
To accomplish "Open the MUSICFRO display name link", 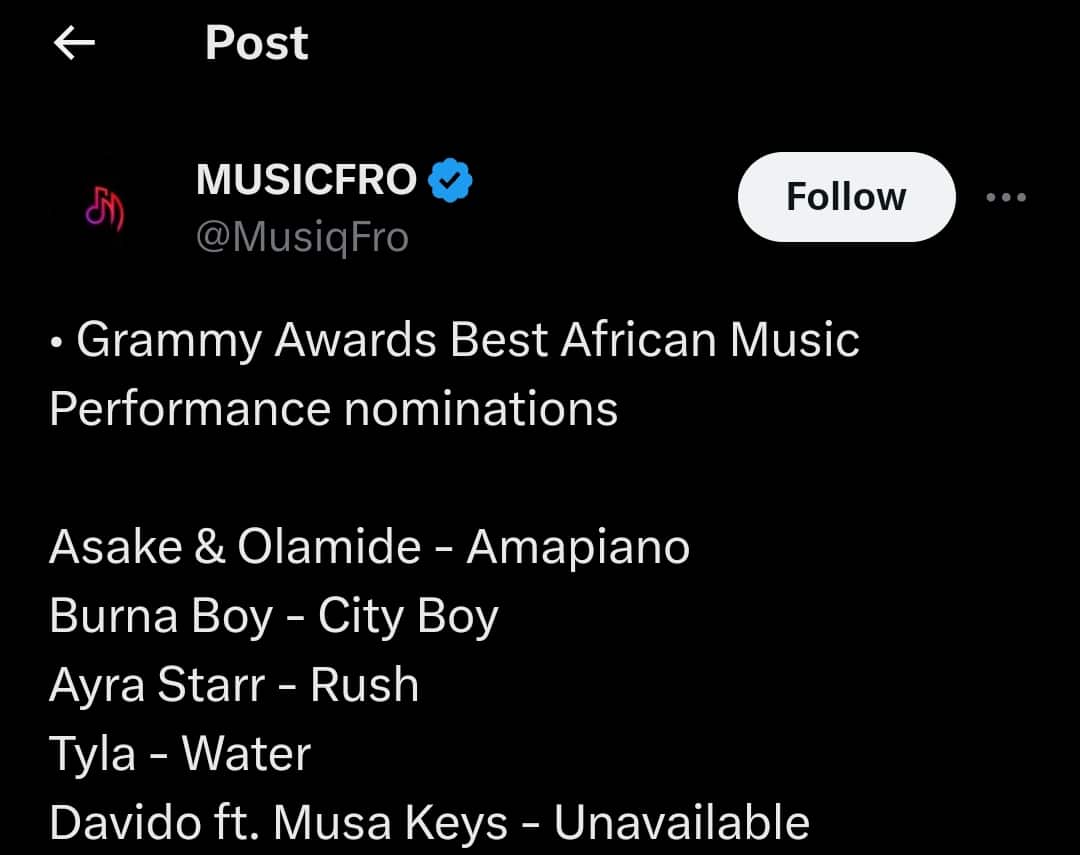I will pos(306,180).
